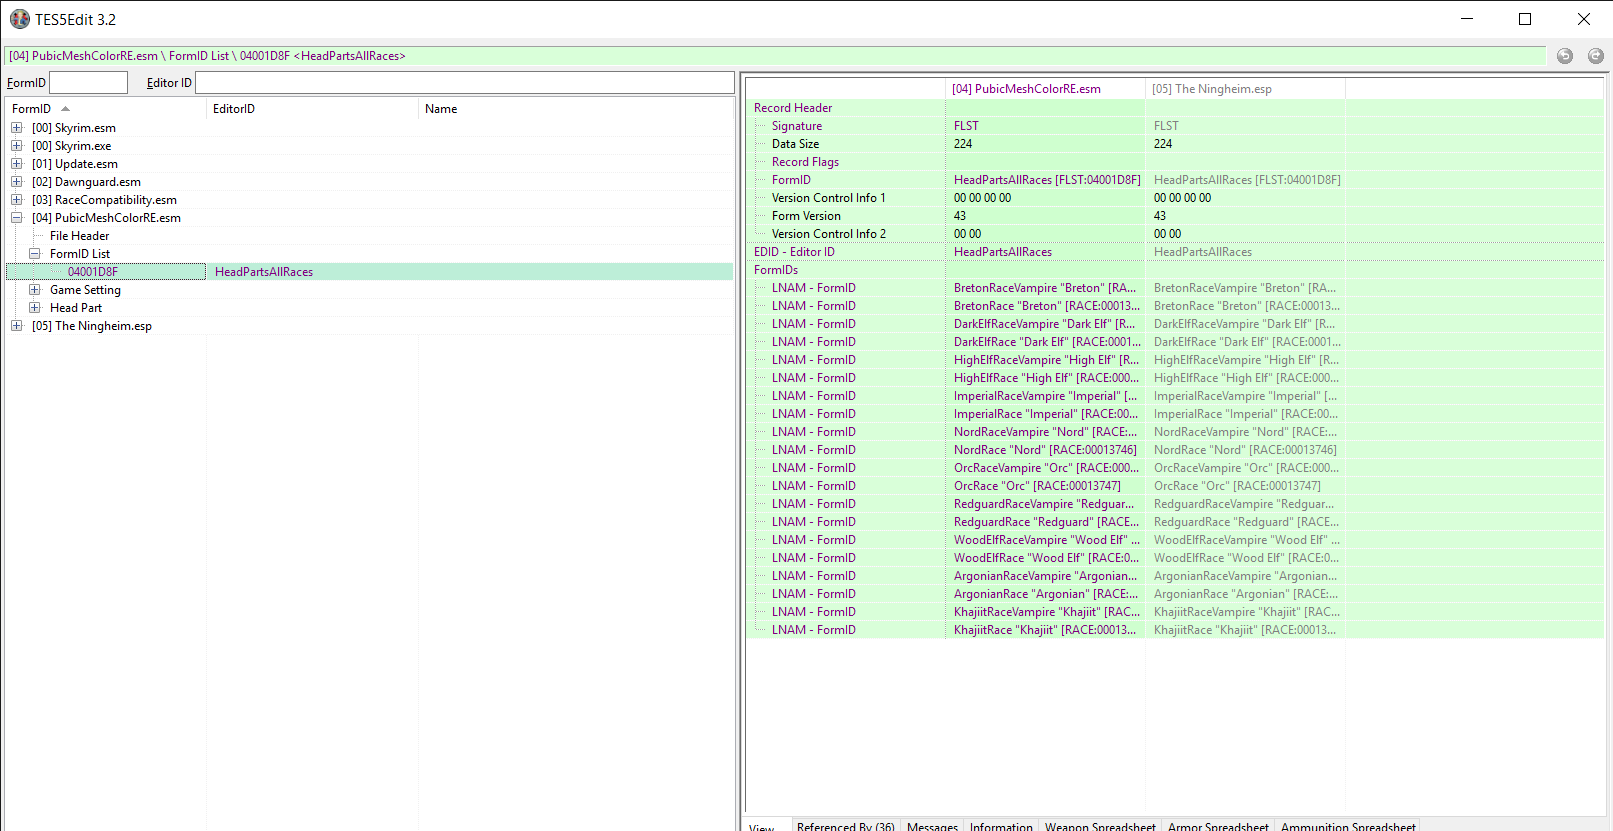Sort the tree by FormID column header
The height and width of the screenshot is (831, 1613).
point(106,109)
